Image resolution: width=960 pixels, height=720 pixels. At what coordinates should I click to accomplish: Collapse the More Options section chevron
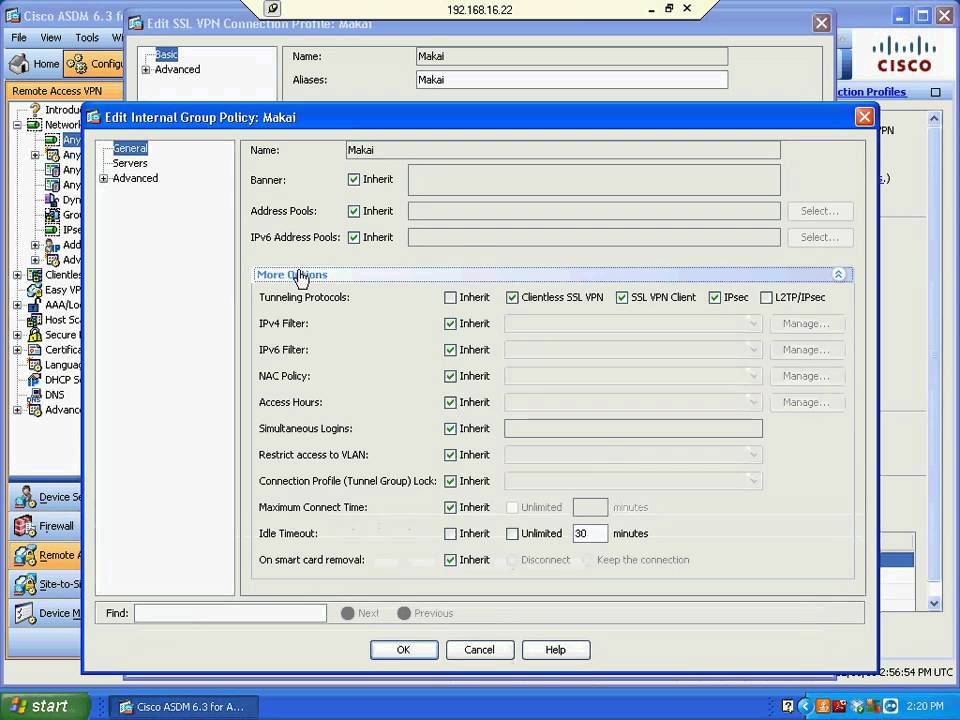839,275
